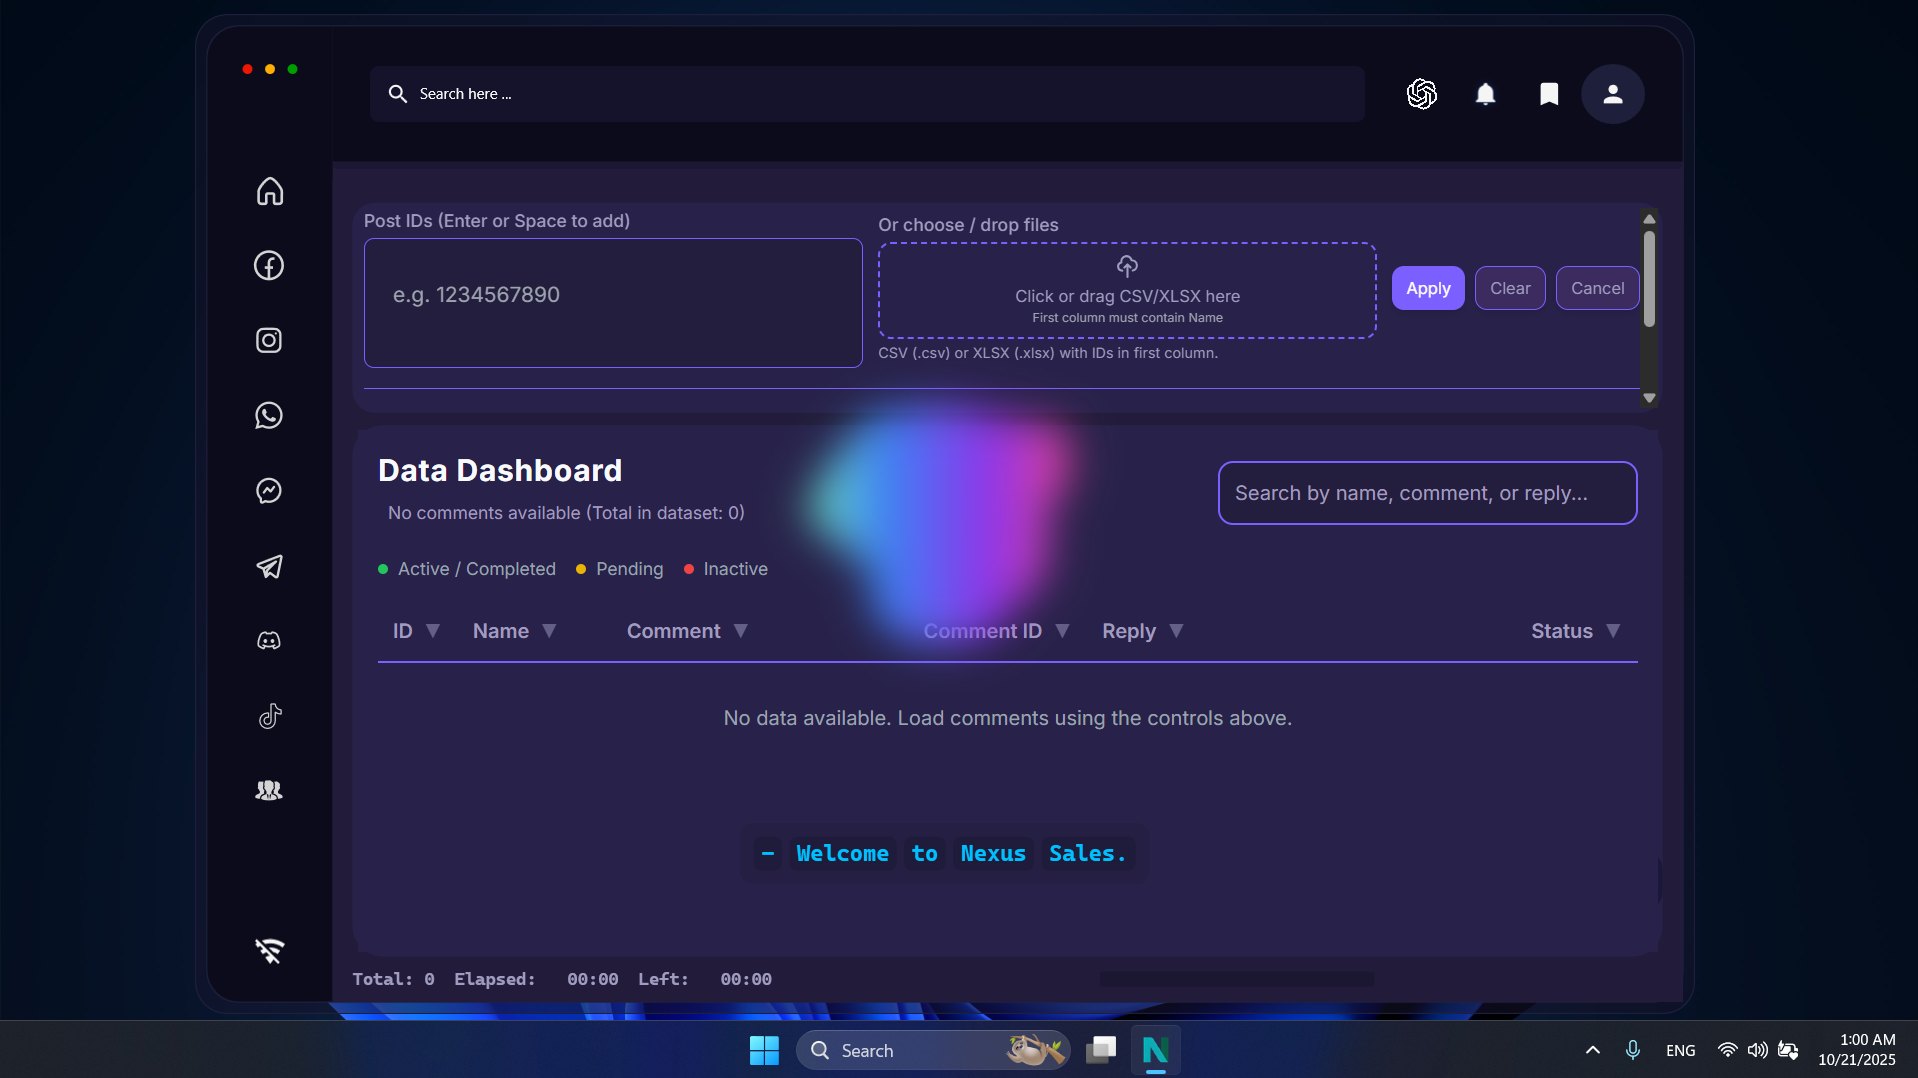The height and width of the screenshot is (1078, 1918).
Task: Open the WhatsApp section
Action: click(x=268, y=415)
